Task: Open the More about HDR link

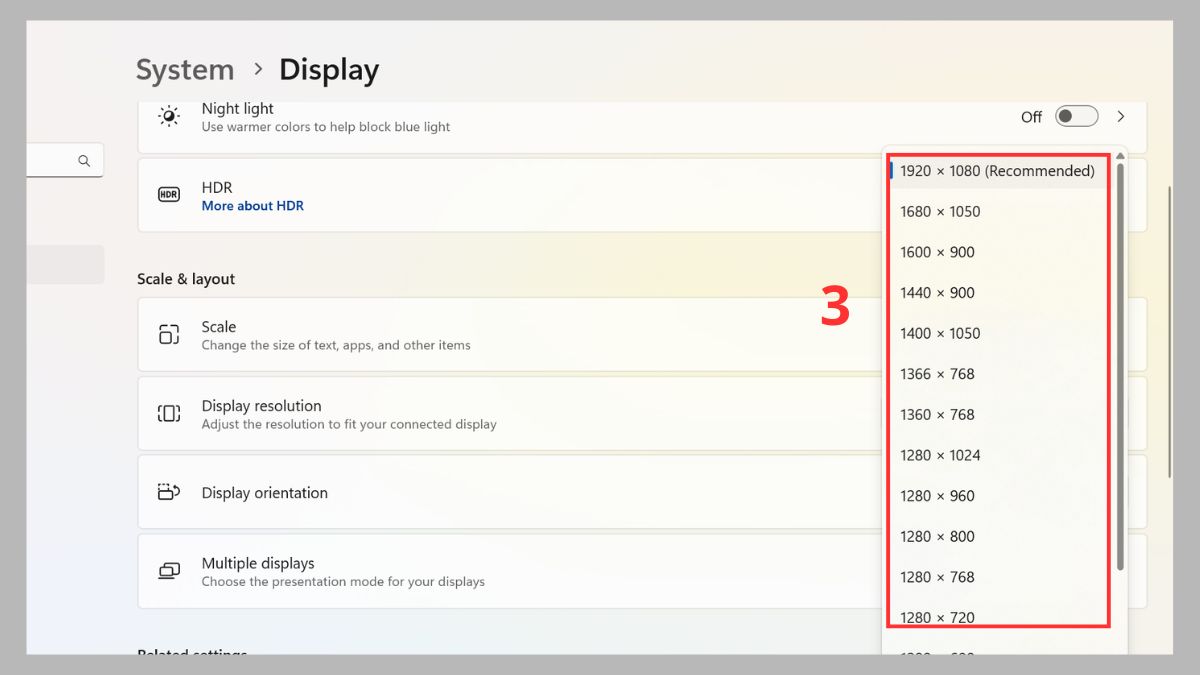Action: tap(253, 205)
